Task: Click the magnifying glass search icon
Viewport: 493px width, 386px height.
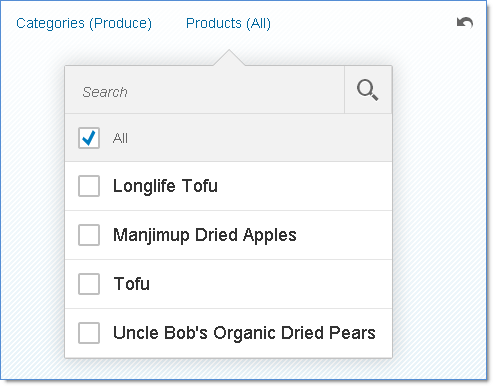Action: pyautogui.click(x=368, y=90)
